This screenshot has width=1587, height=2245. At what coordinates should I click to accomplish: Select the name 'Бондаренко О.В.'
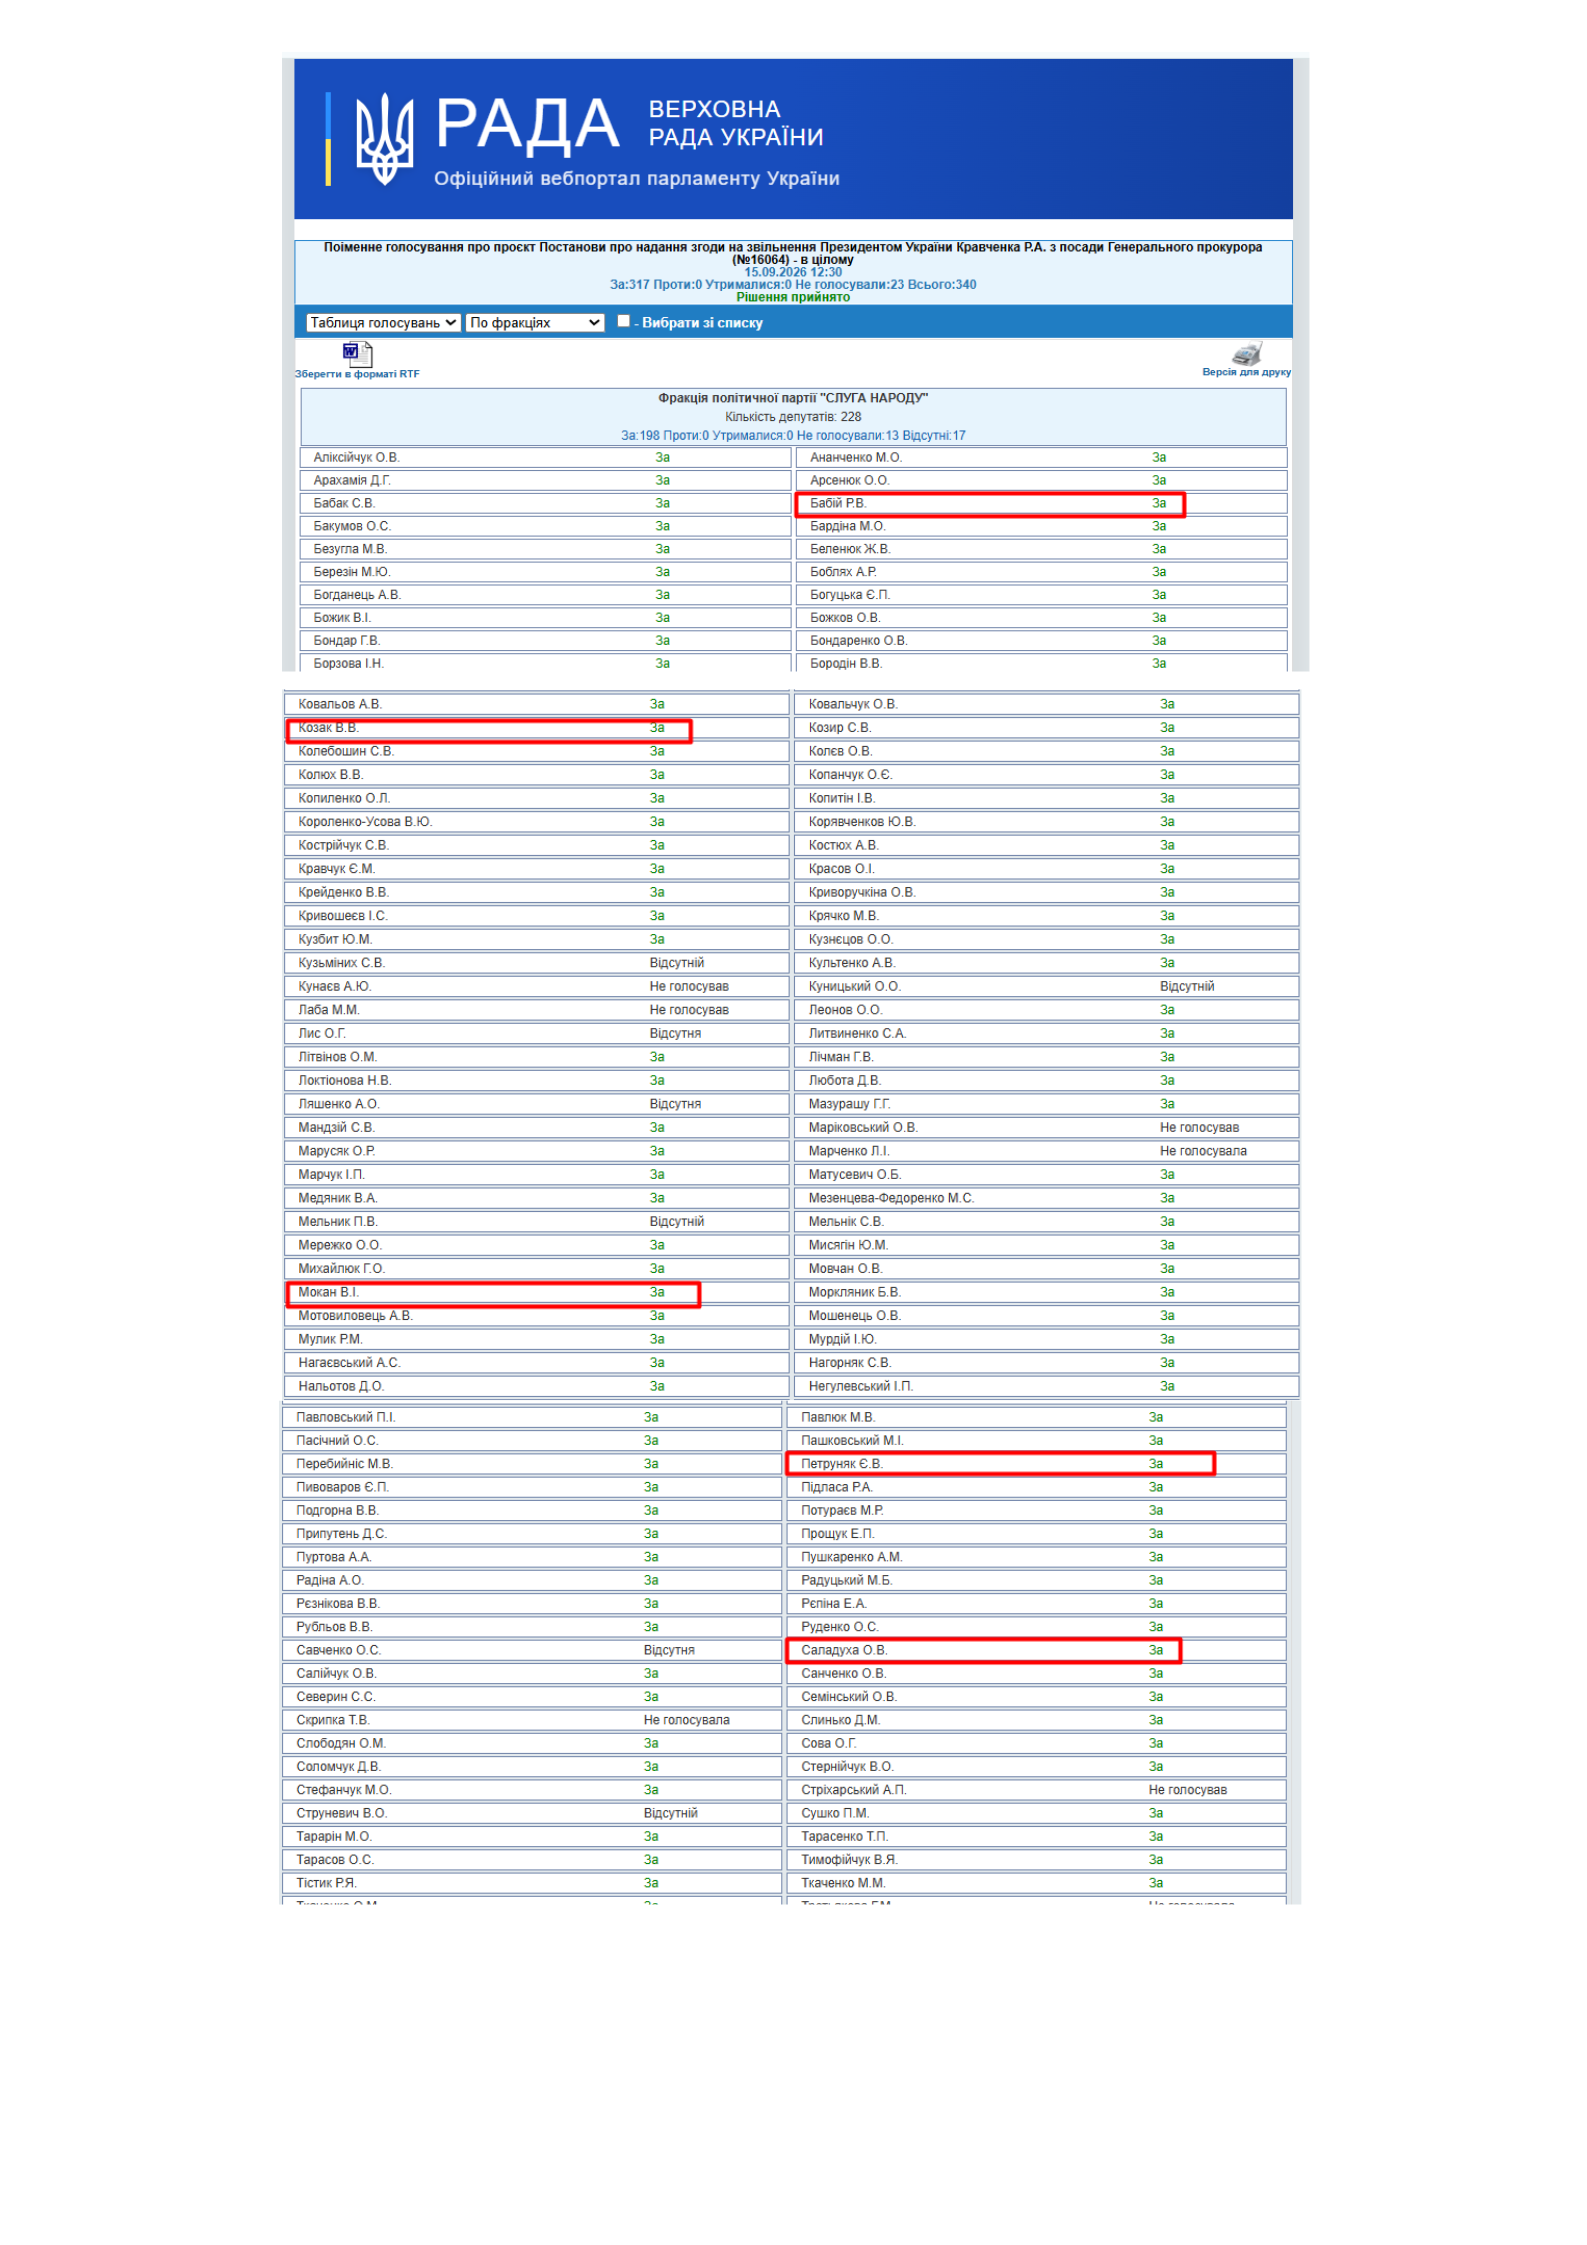(859, 641)
